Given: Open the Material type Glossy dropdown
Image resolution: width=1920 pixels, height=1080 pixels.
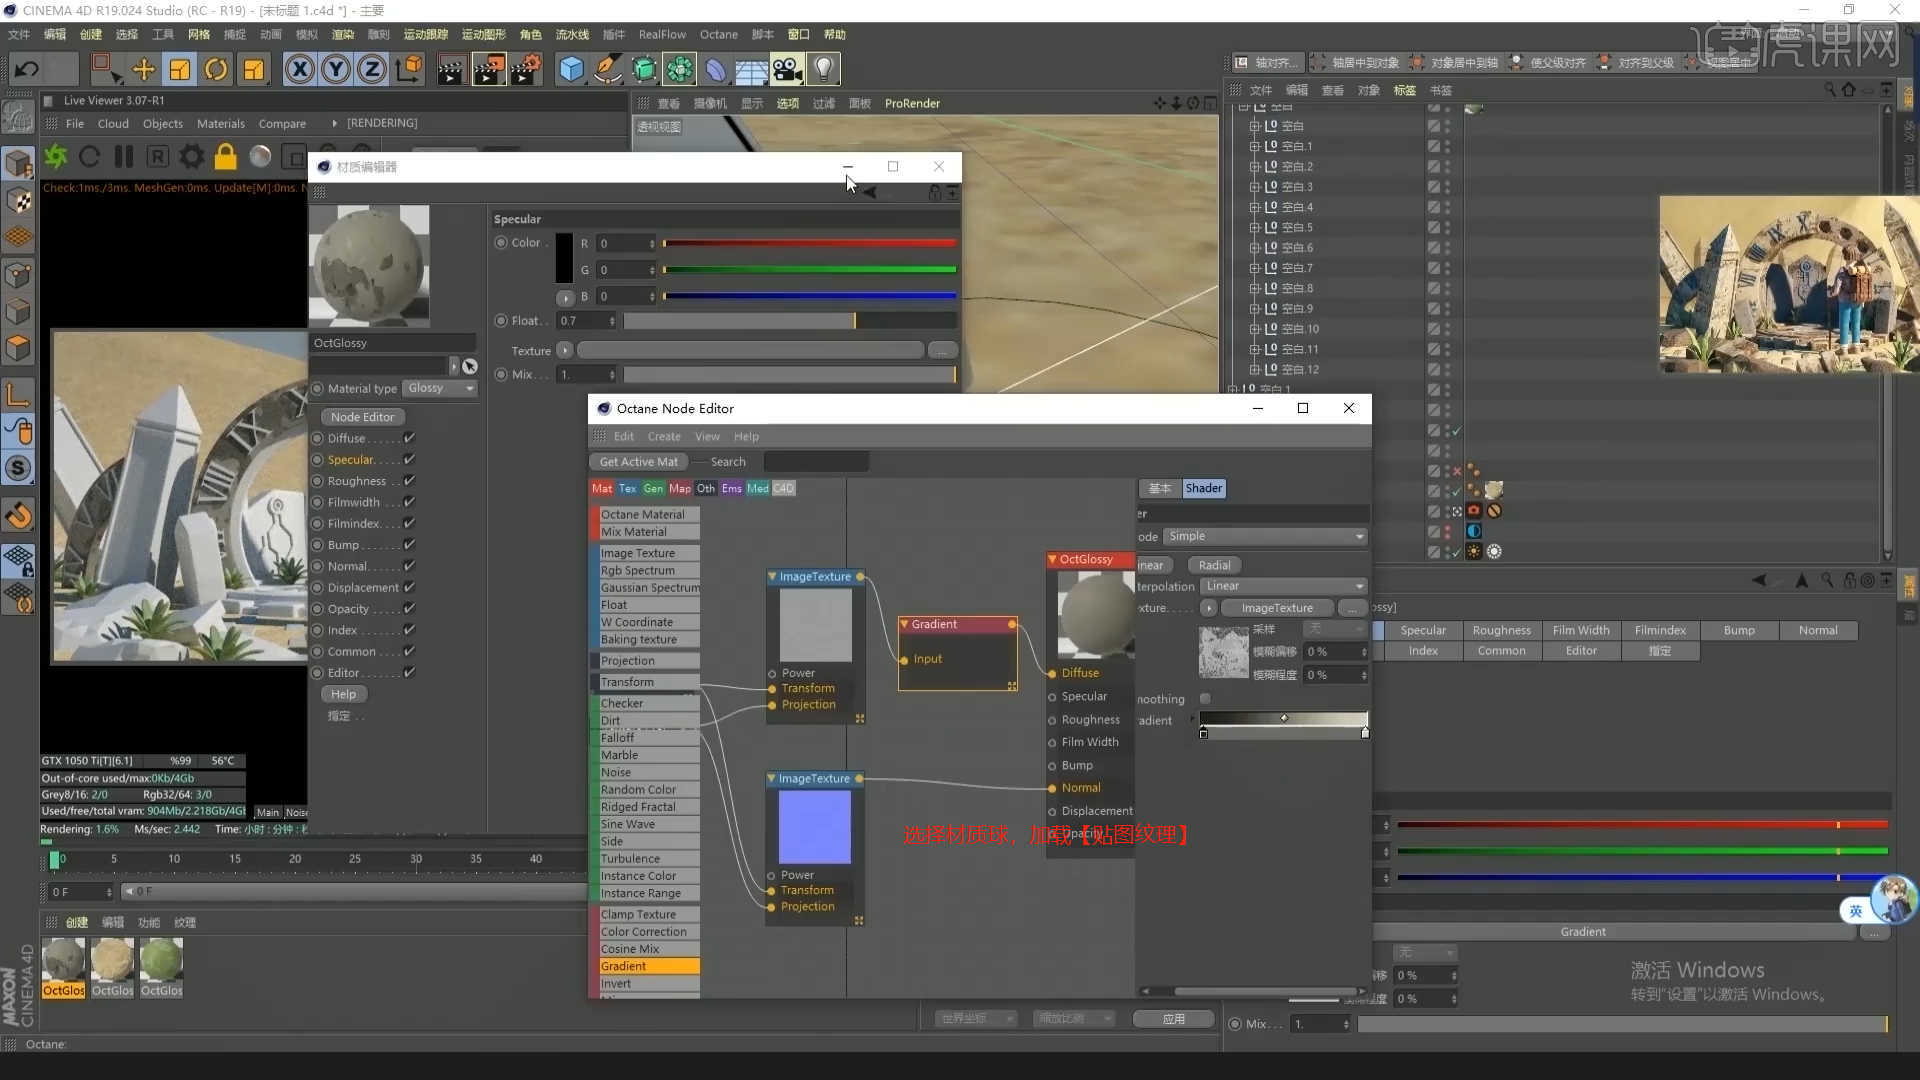Looking at the screenshot, I should 441,388.
